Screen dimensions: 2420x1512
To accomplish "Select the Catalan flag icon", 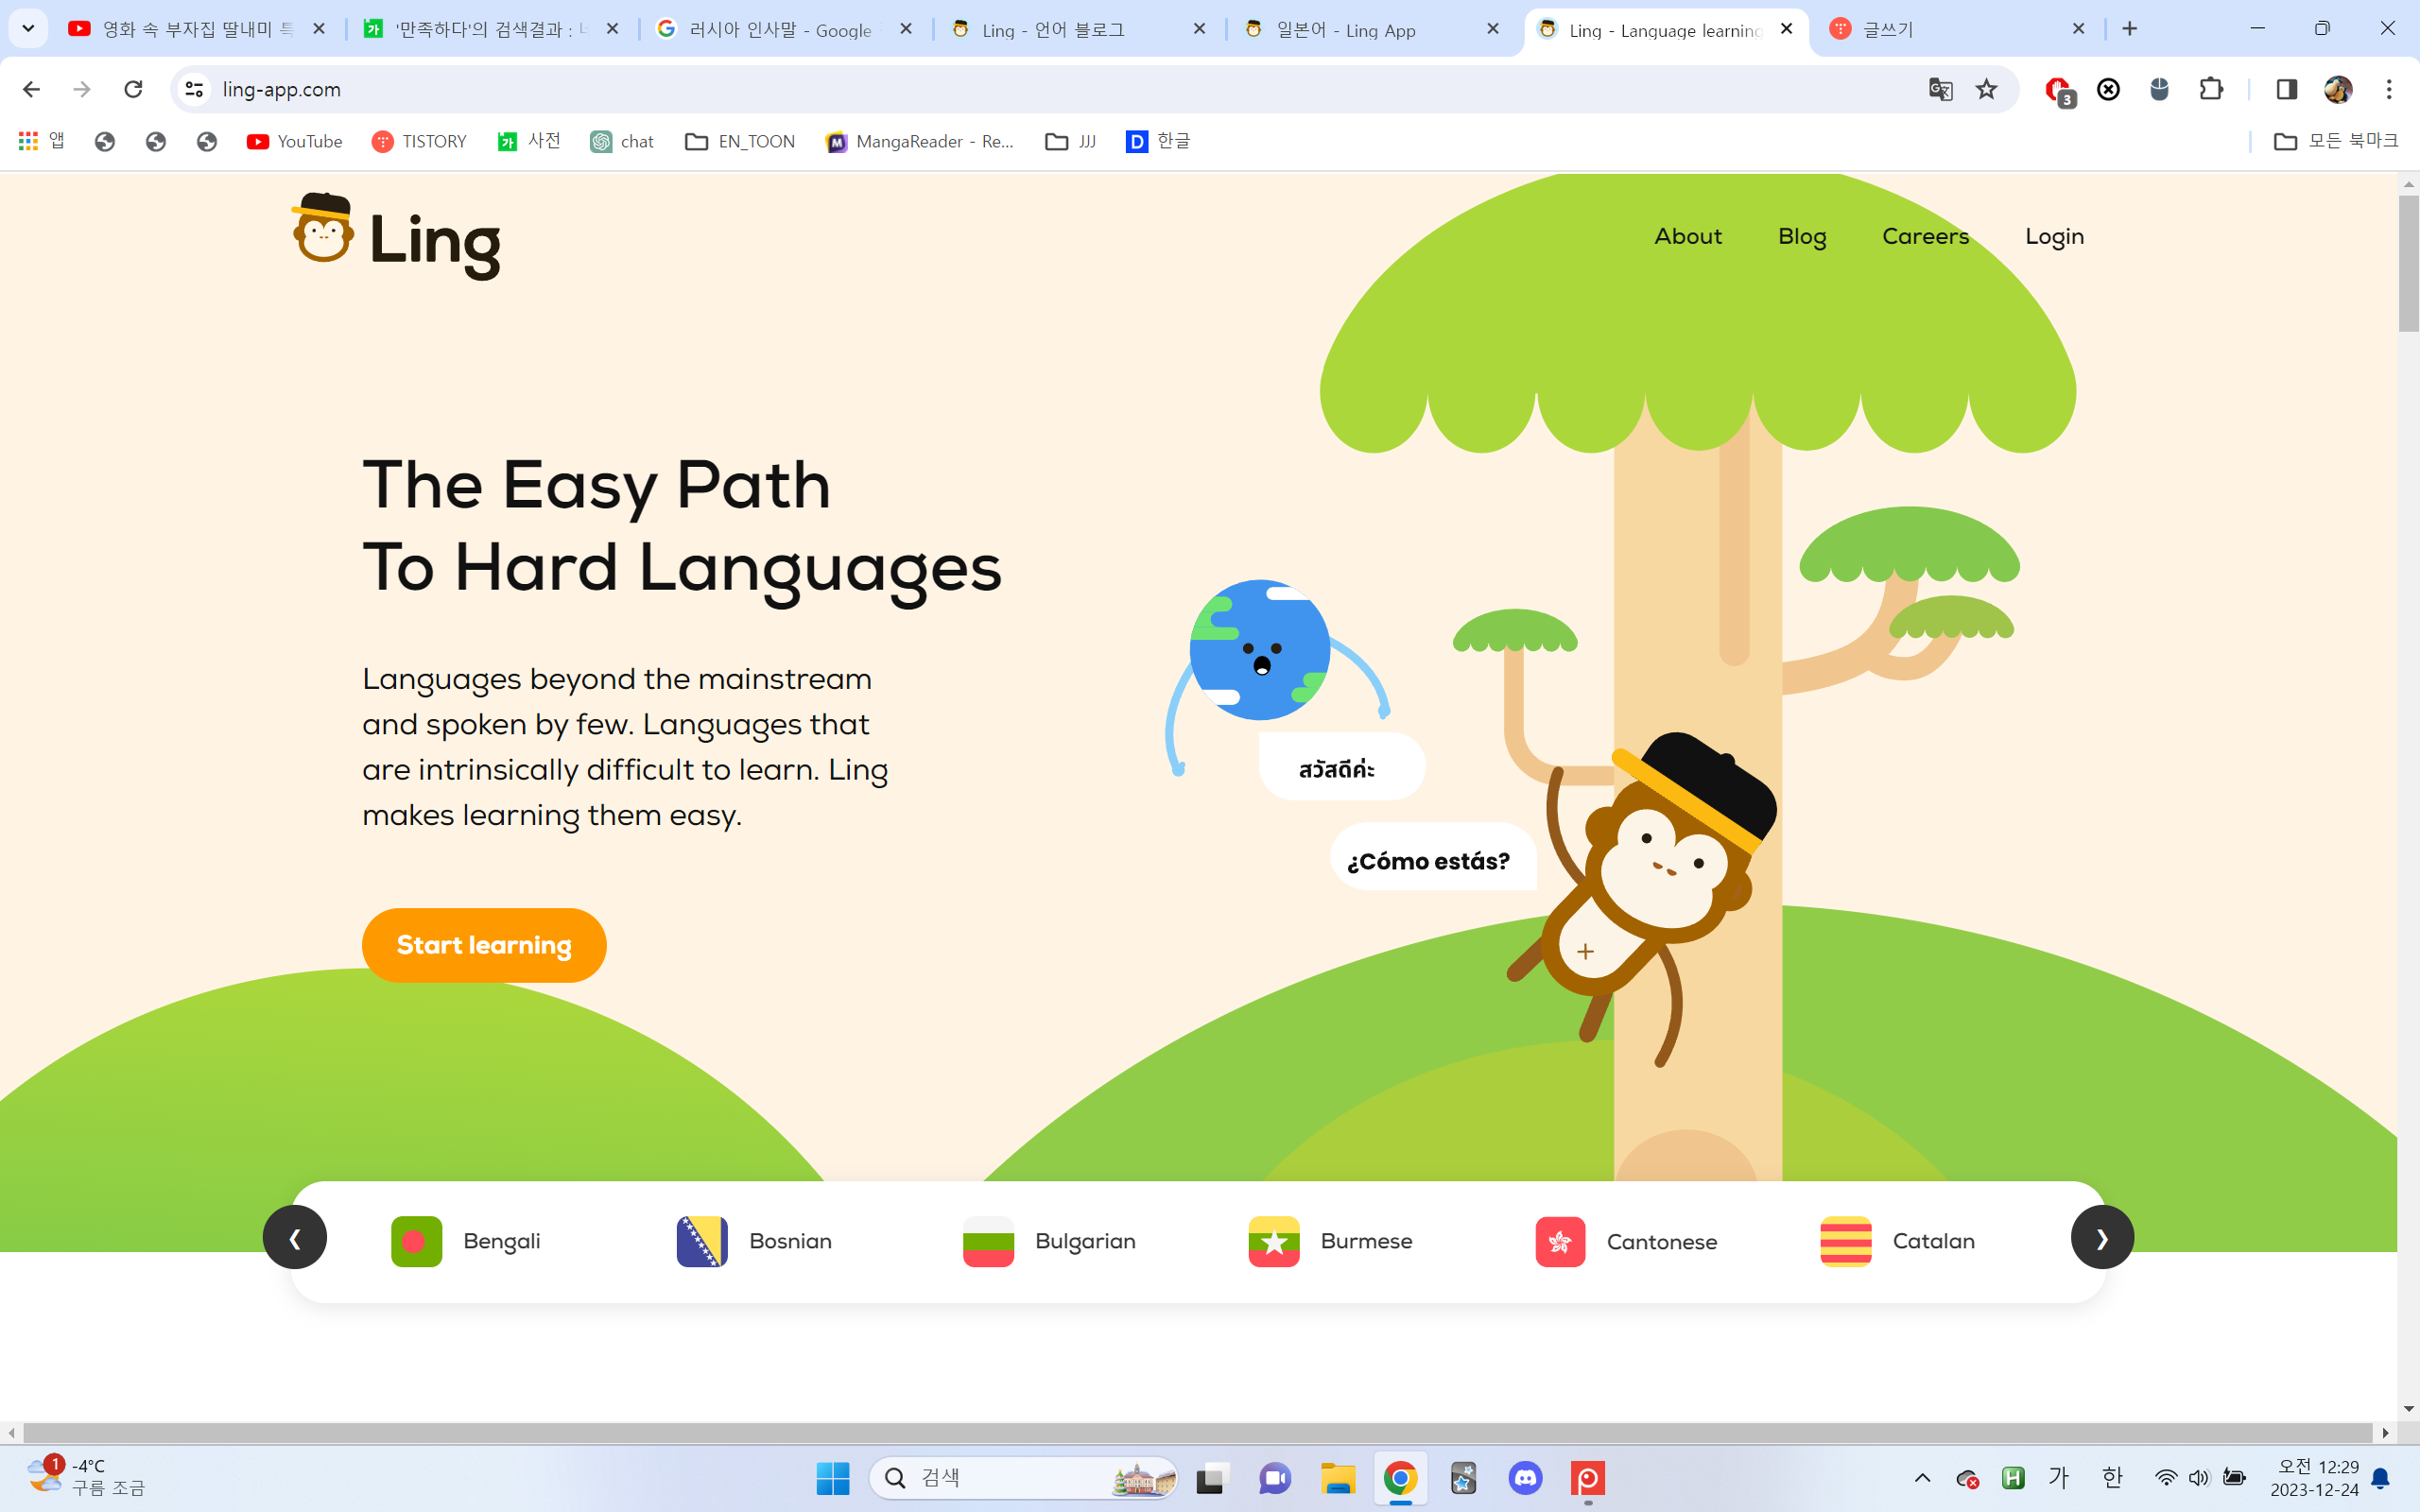I will tap(1846, 1241).
